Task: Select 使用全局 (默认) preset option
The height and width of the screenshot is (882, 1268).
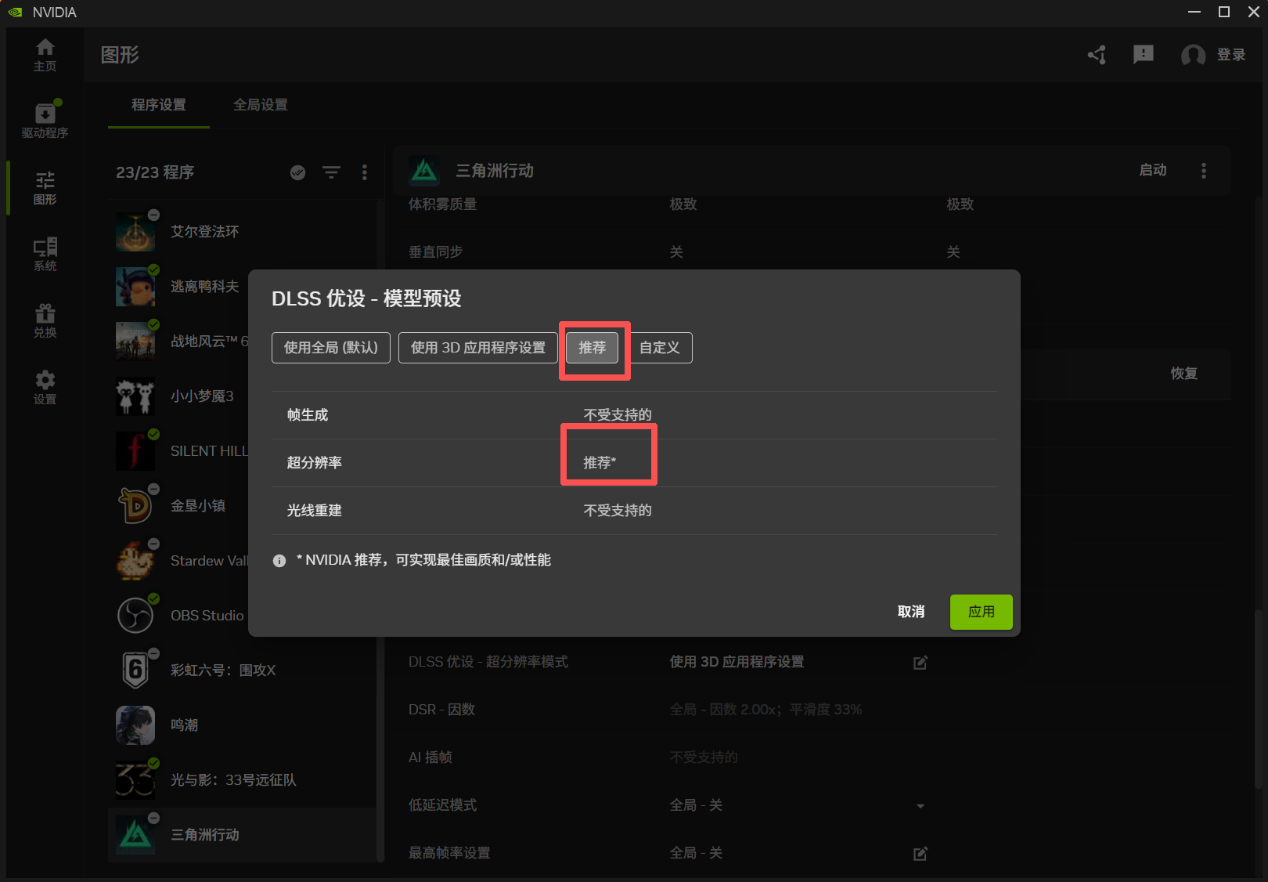Action: click(330, 347)
